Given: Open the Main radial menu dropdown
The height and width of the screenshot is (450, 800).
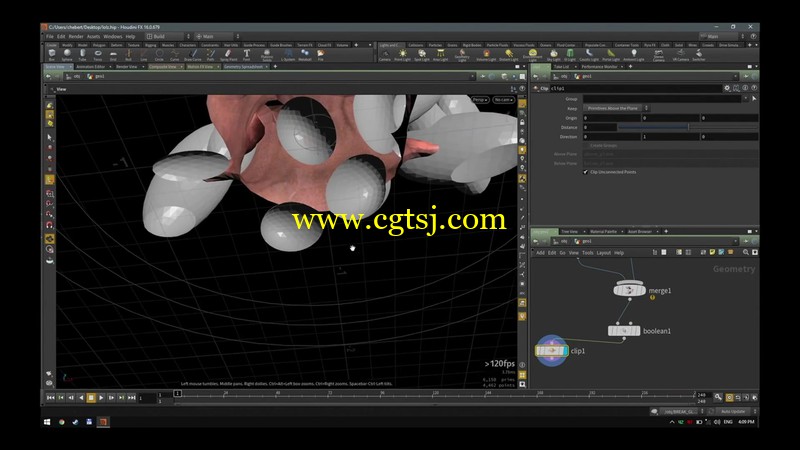Looking at the screenshot, I should 217,36.
